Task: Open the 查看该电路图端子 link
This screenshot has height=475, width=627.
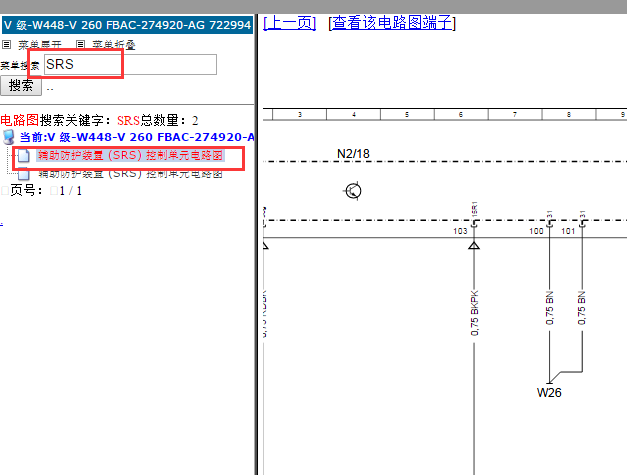Action: pos(392,23)
